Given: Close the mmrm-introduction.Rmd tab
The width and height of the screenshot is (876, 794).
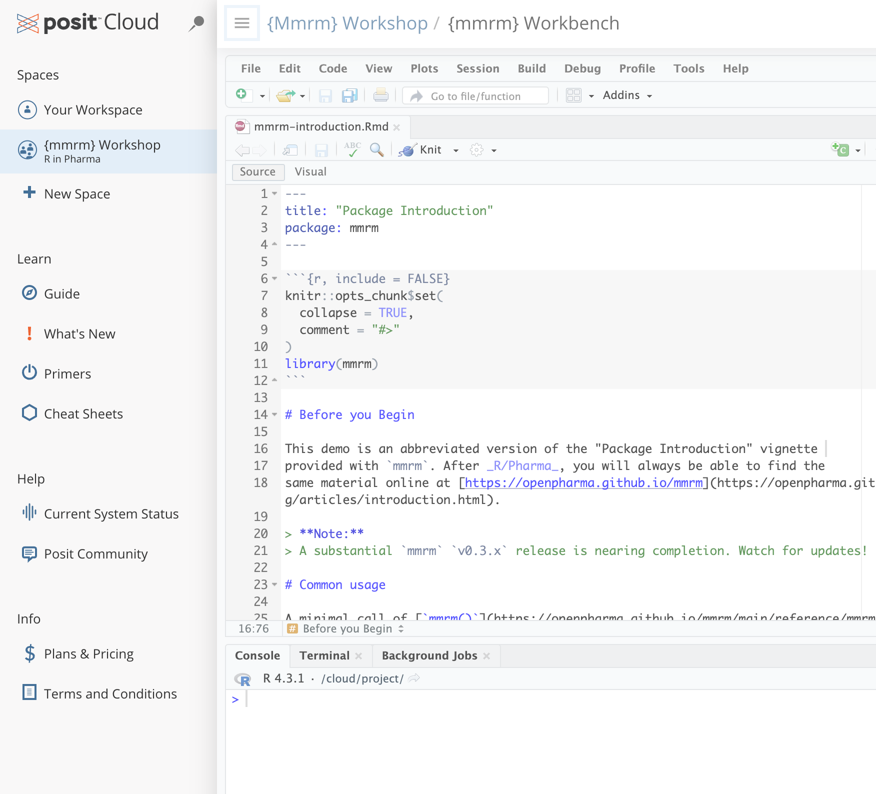Looking at the screenshot, I should (x=397, y=127).
